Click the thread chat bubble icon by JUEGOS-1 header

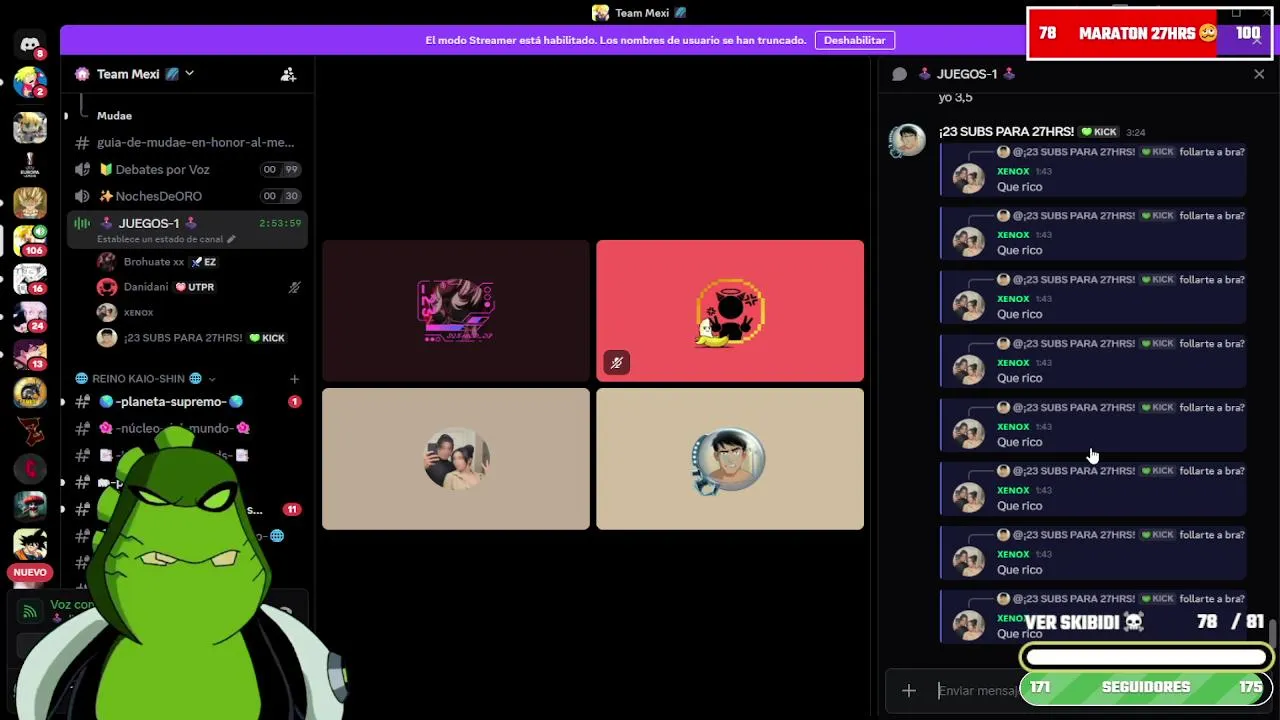(899, 74)
